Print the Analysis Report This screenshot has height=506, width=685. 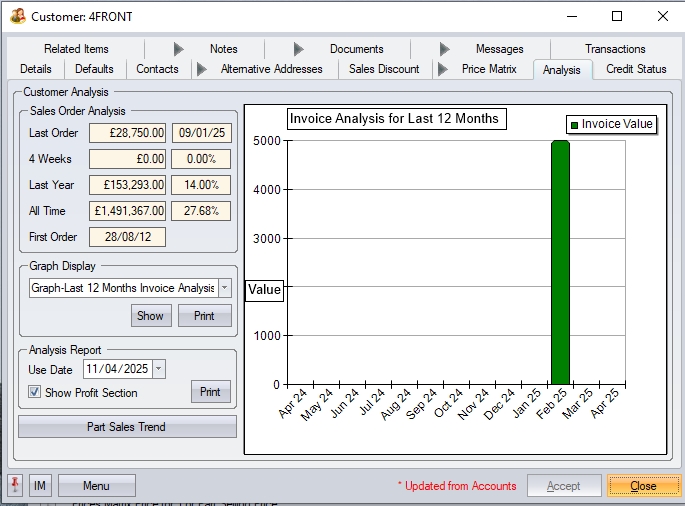210,392
